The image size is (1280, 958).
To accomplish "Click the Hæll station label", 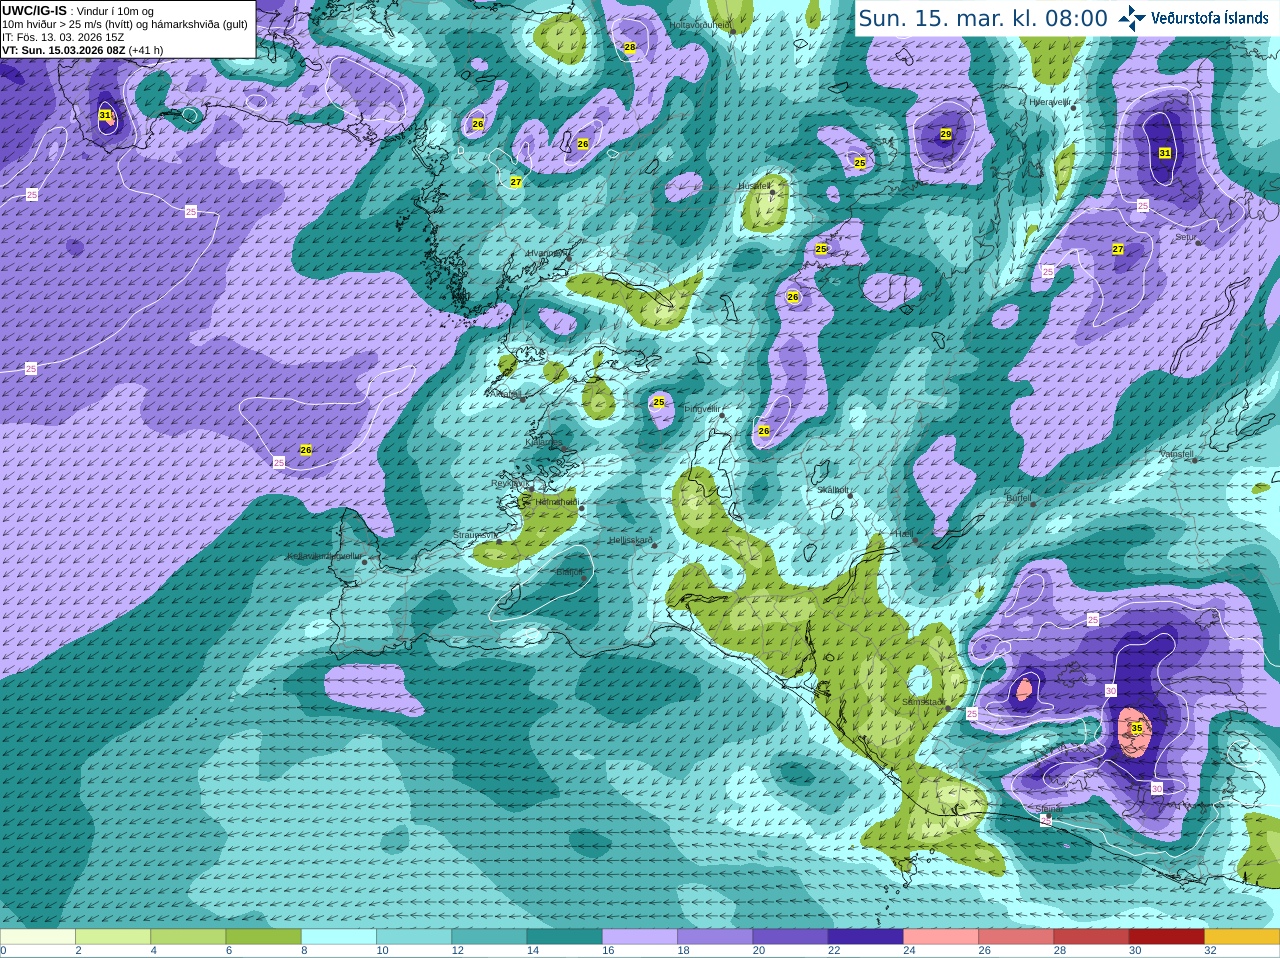I will click(x=905, y=535).
